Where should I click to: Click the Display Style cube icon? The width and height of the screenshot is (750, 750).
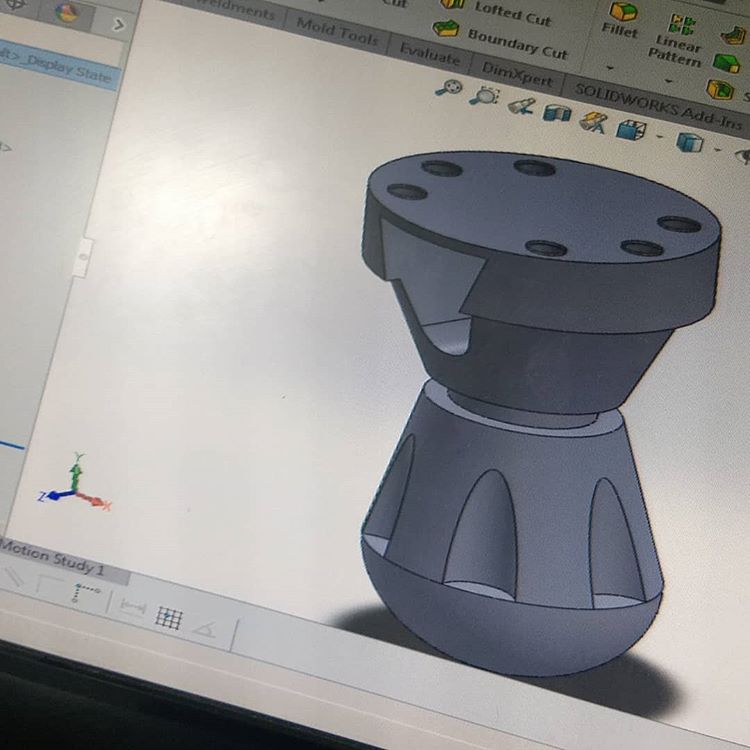689,143
